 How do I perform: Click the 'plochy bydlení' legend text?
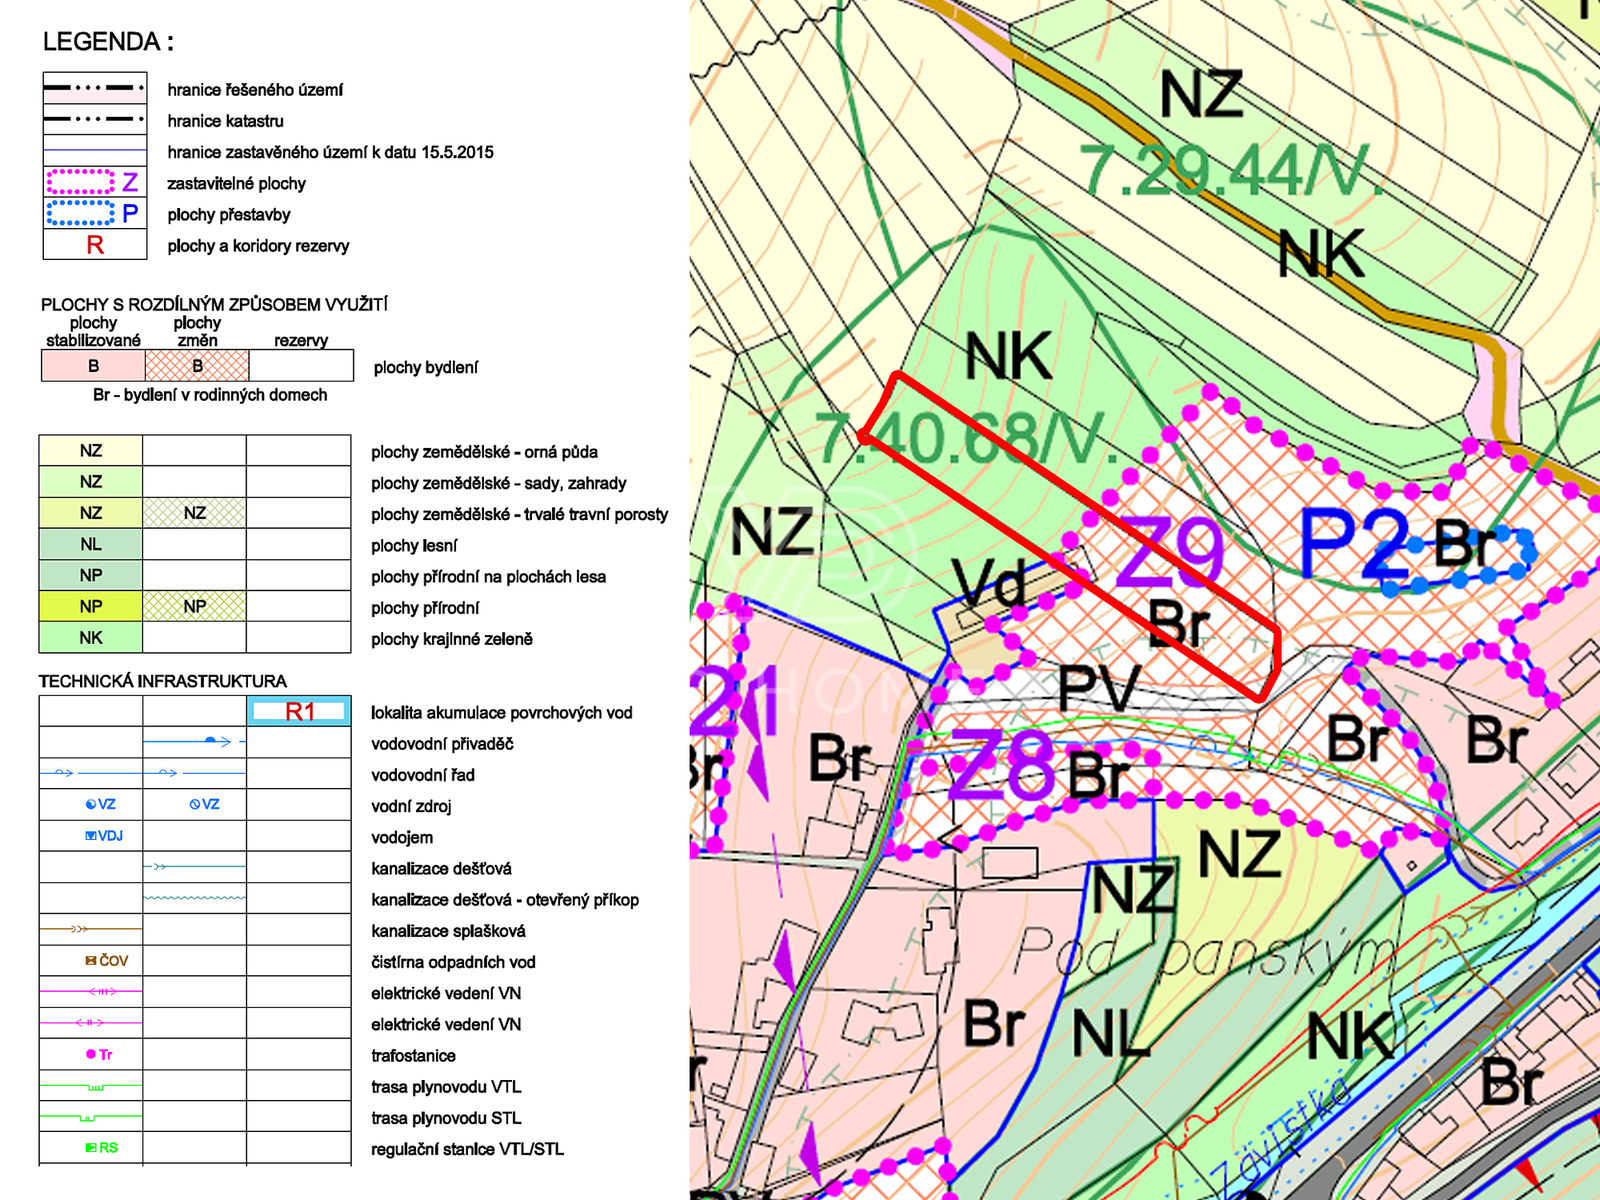click(425, 367)
